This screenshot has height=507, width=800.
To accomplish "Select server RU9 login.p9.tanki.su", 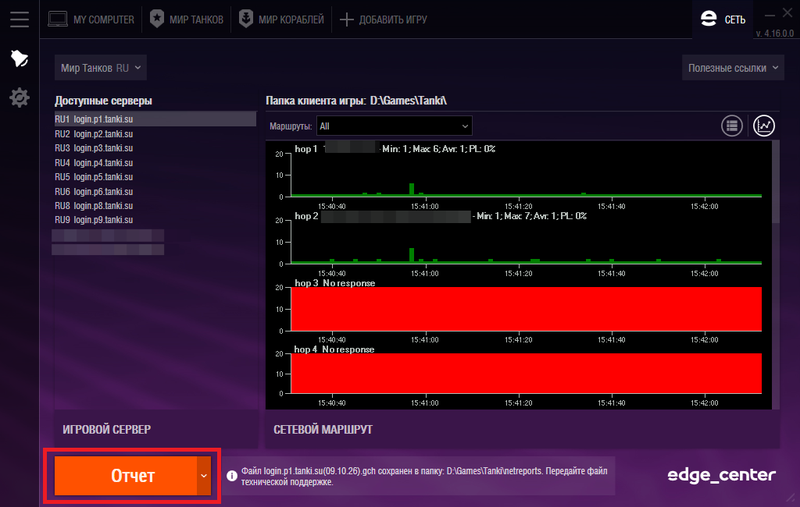I will click(155, 220).
